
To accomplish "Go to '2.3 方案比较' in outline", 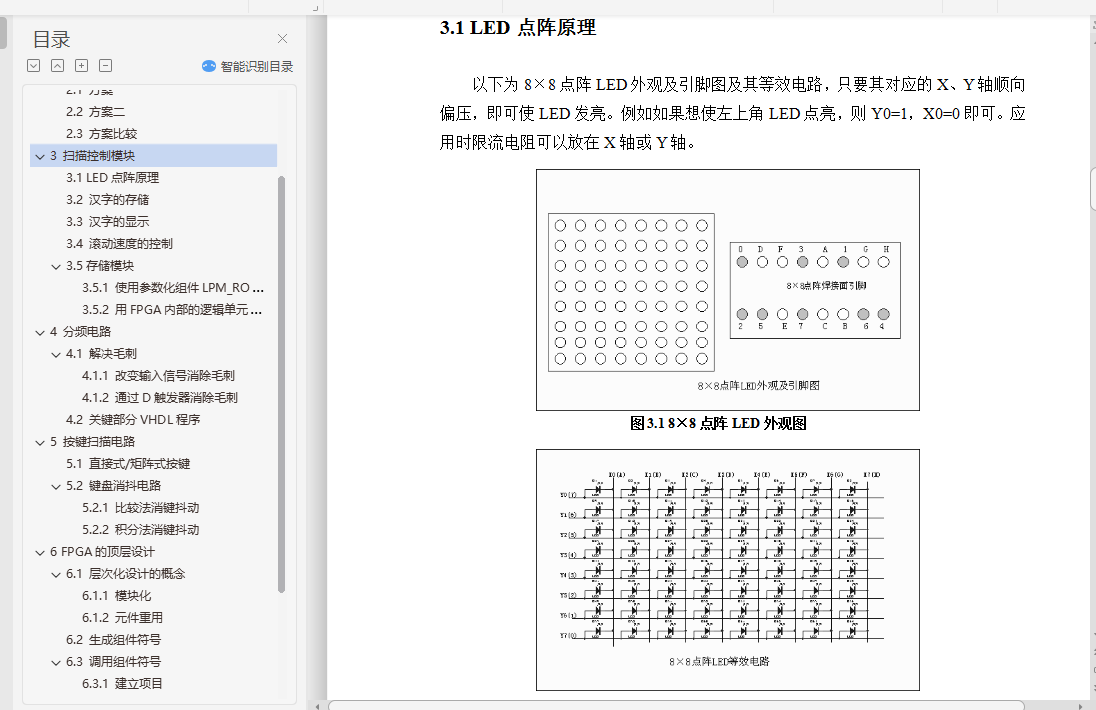I will click(x=101, y=133).
